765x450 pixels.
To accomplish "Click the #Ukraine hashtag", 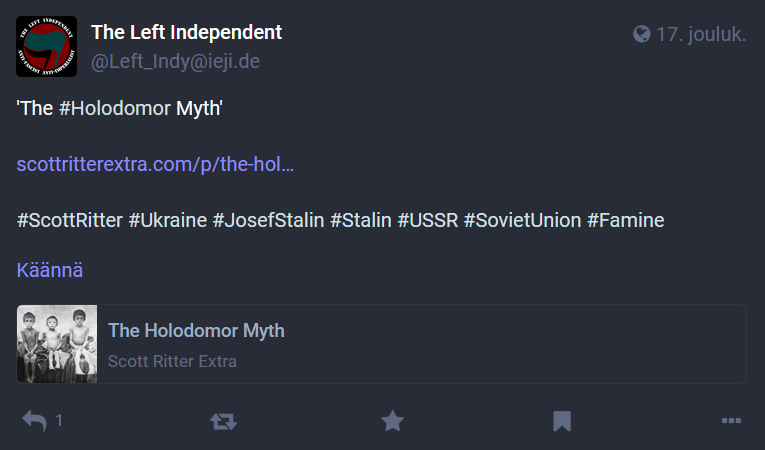I will (x=168, y=220).
